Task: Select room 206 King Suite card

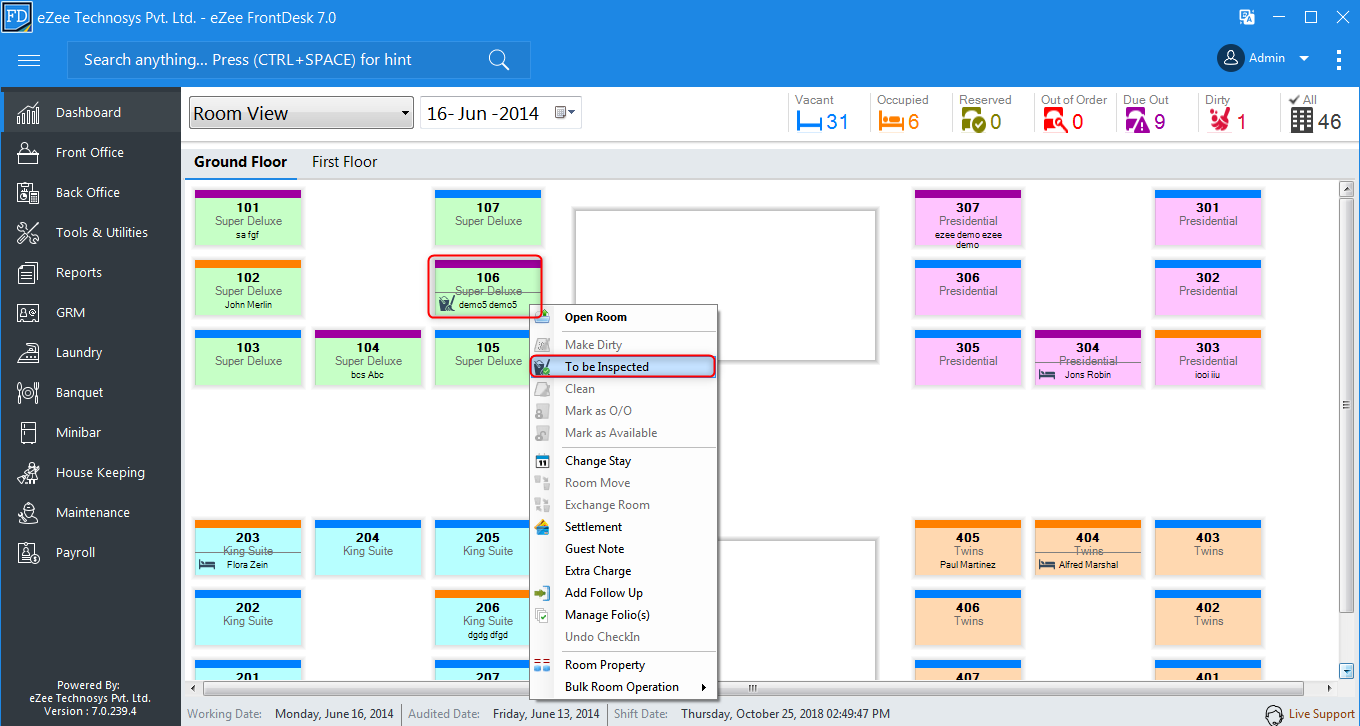Action: click(482, 618)
